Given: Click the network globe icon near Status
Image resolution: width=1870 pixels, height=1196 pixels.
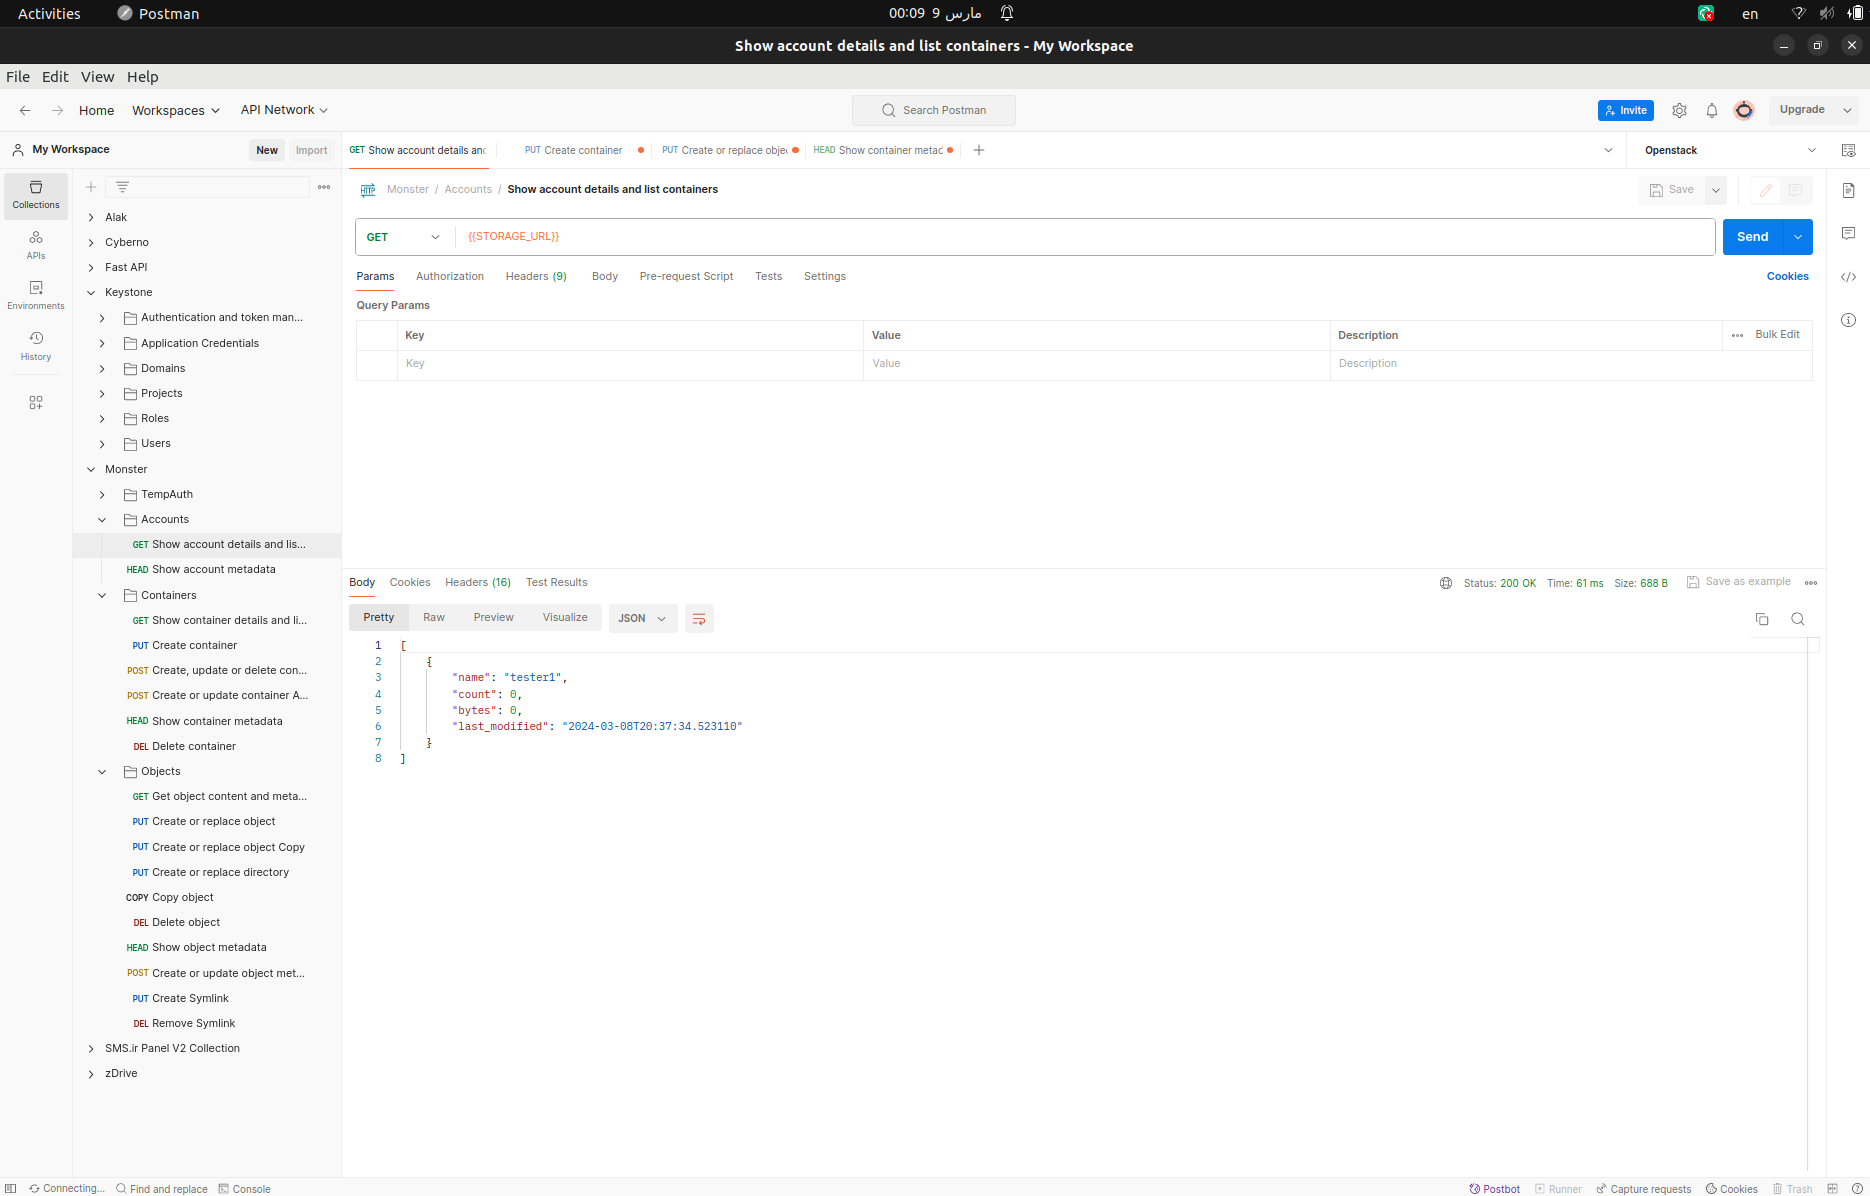Looking at the screenshot, I should (1446, 583).
